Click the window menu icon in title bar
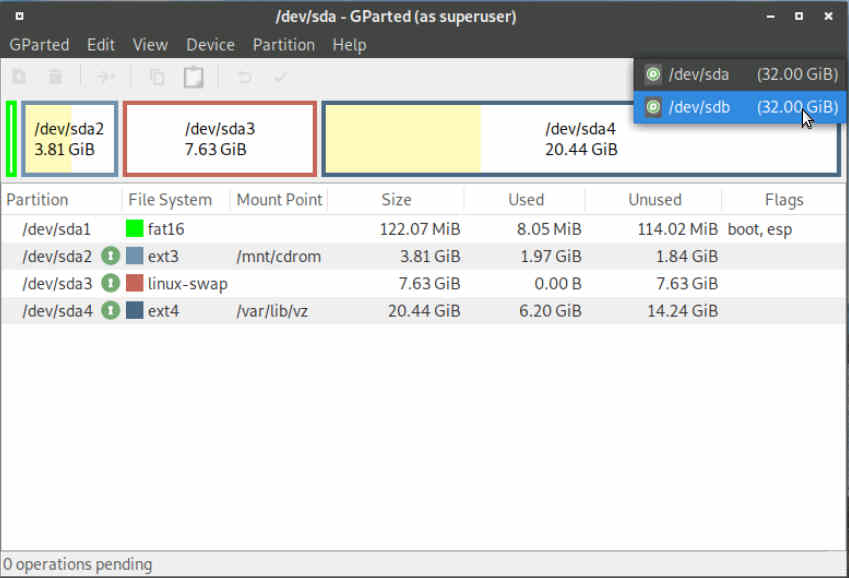 click(19, 16)
